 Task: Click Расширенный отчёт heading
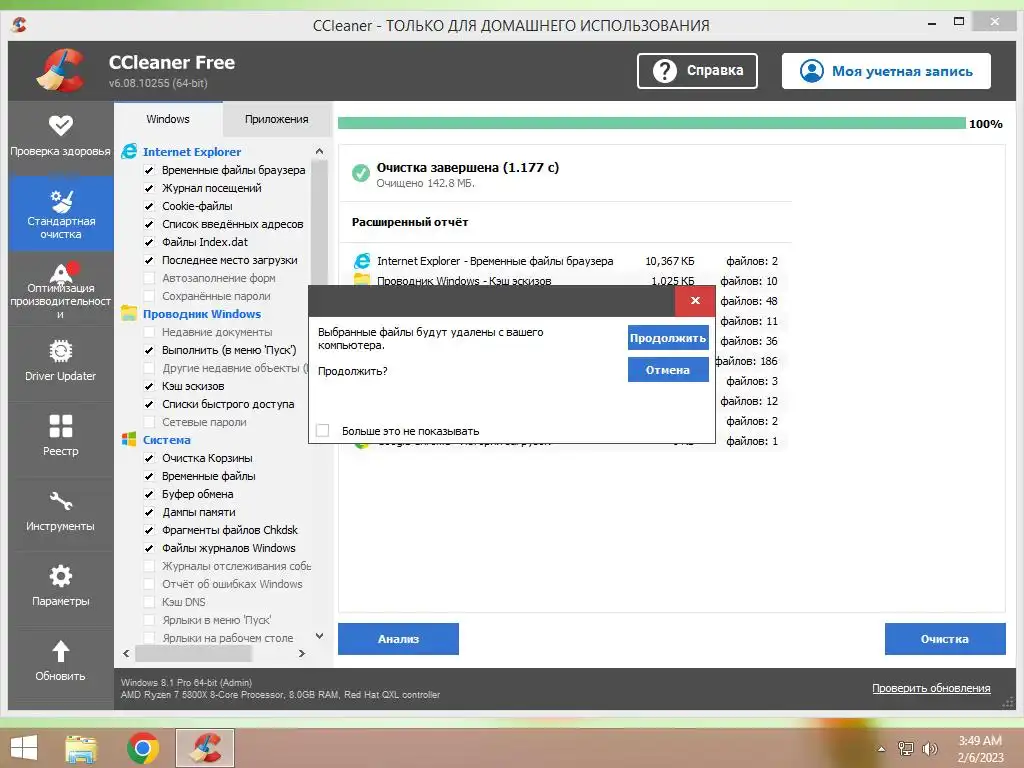click(x=410, y=222)
